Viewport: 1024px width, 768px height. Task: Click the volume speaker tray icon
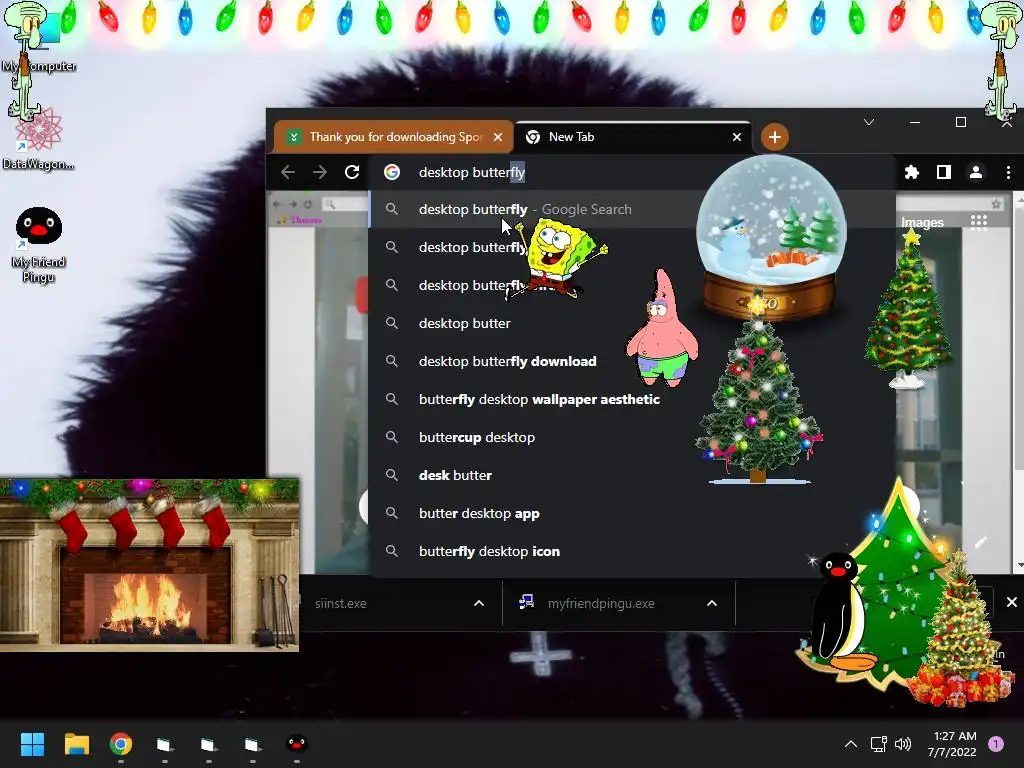pos(903,744)
